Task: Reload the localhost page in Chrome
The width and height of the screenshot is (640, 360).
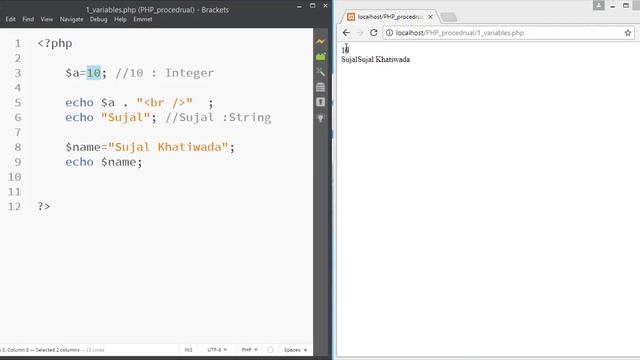Action: coord(373,33)
